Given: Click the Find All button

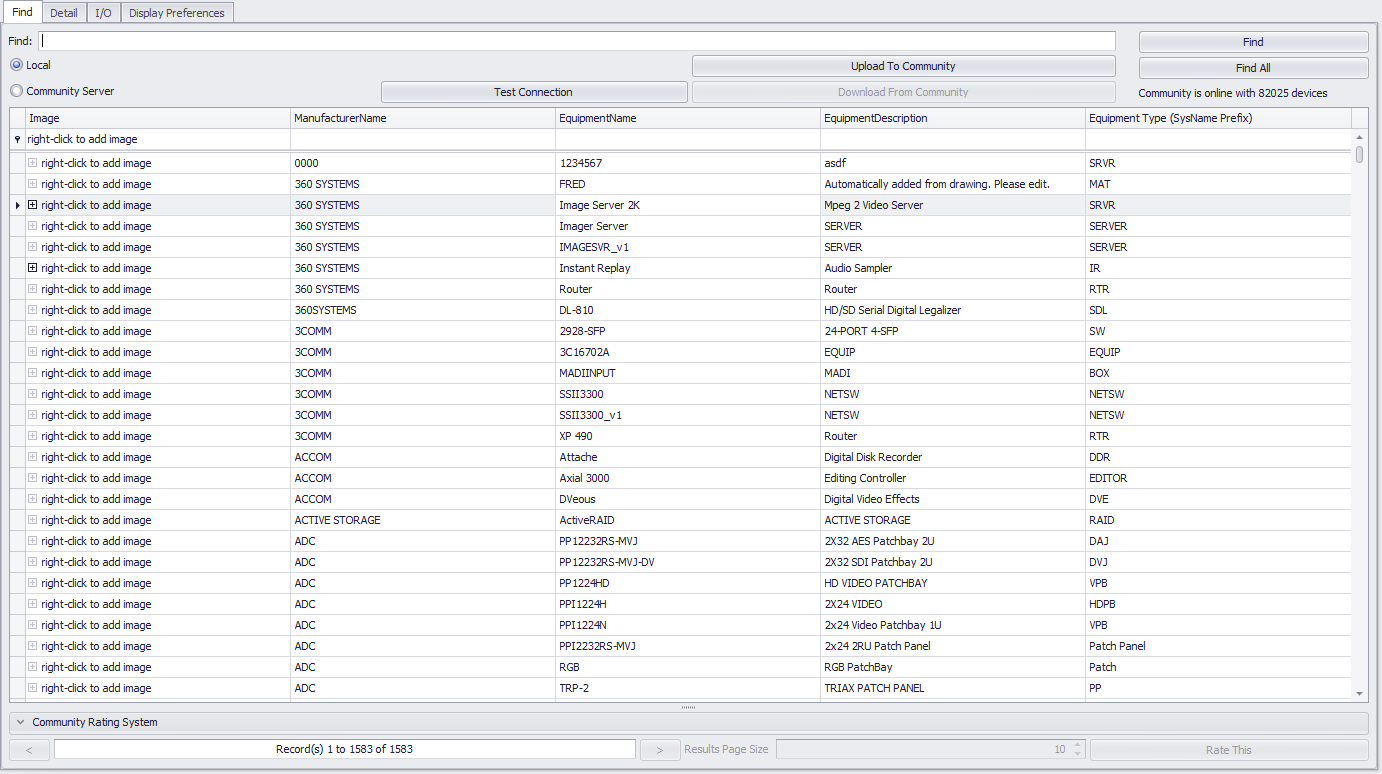Looking at the screenshot, I should click(1253, 68).
